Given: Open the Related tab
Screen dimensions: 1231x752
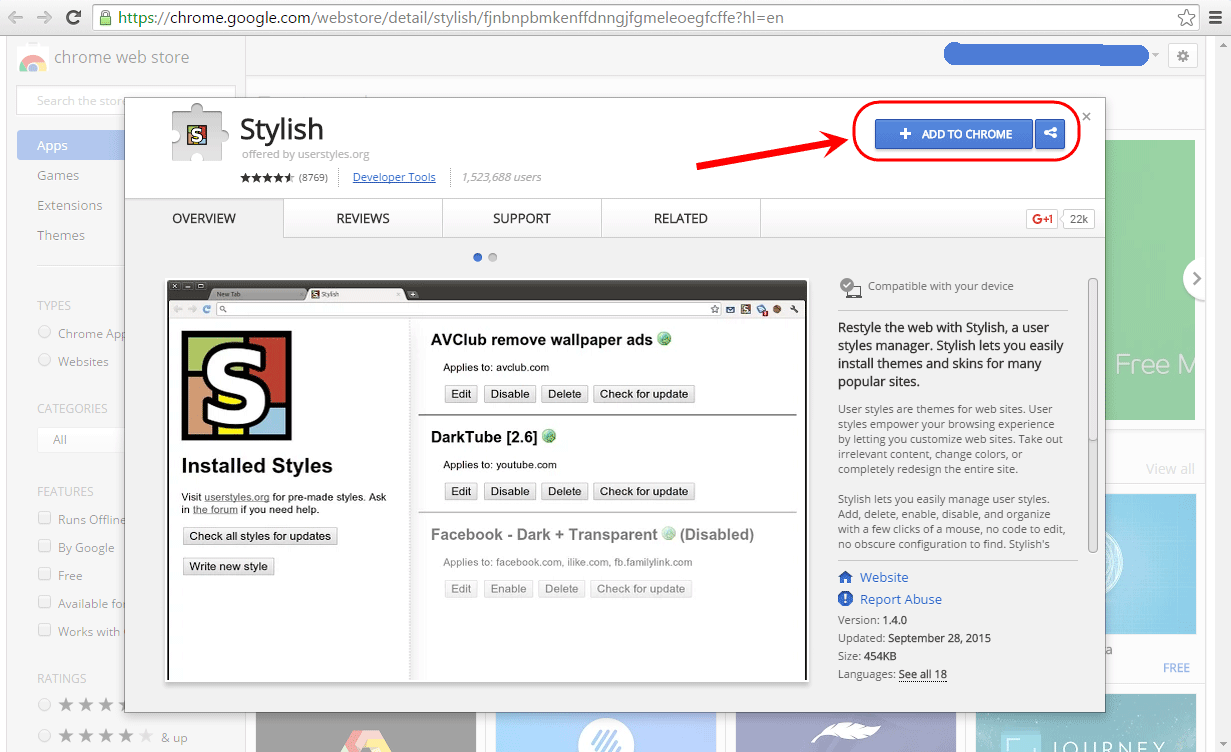Looking at the screenshot, I should [x=681, y=218].
